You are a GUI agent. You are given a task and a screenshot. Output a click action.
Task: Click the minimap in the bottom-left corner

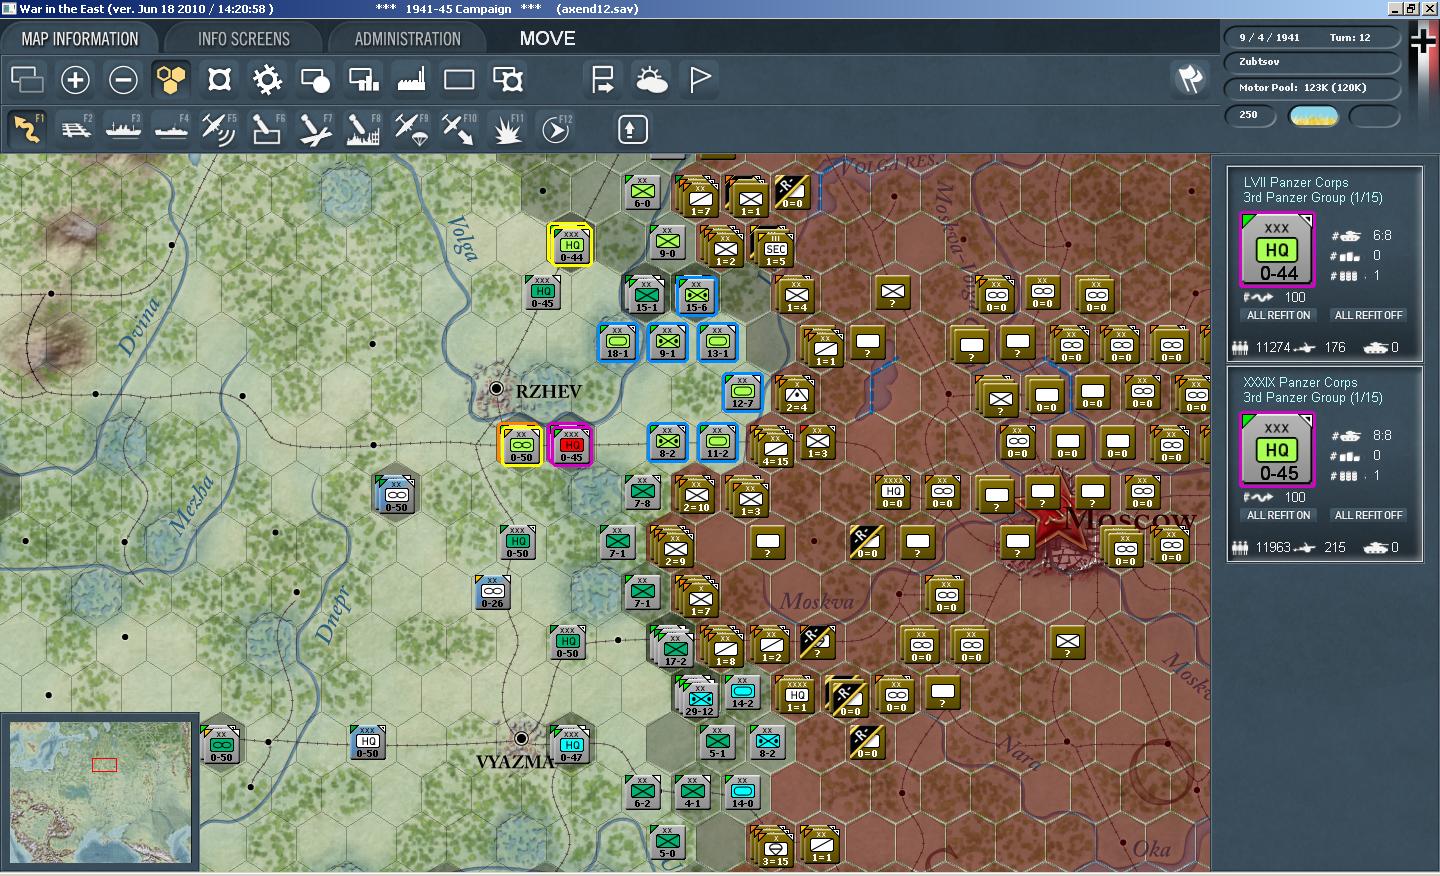point(100,792)
